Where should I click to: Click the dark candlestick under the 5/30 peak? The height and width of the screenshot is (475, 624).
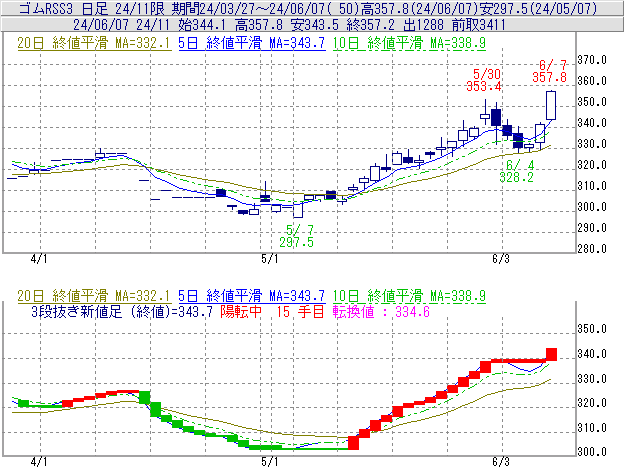point(496,117)
